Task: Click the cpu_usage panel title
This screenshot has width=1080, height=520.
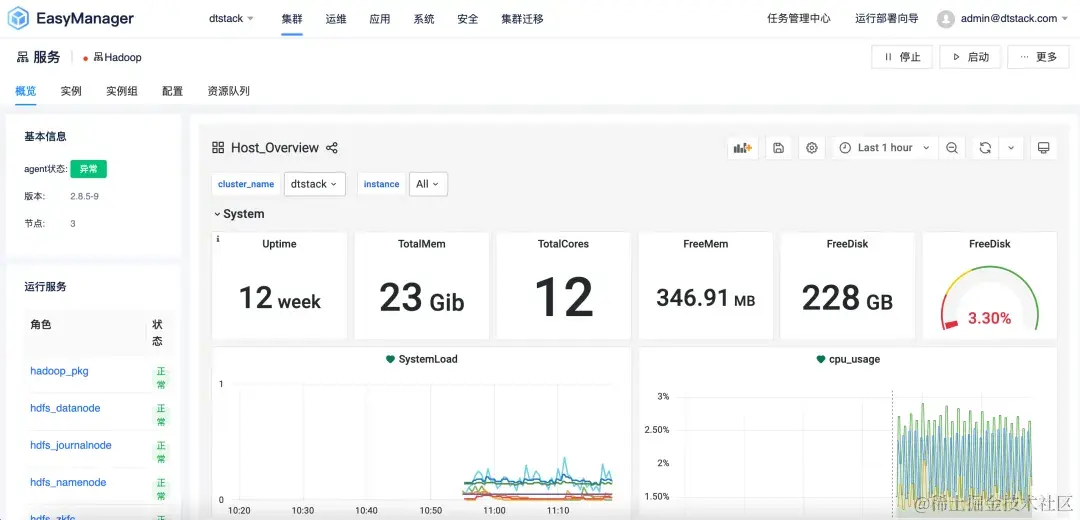Action: (x=854, y=359)
